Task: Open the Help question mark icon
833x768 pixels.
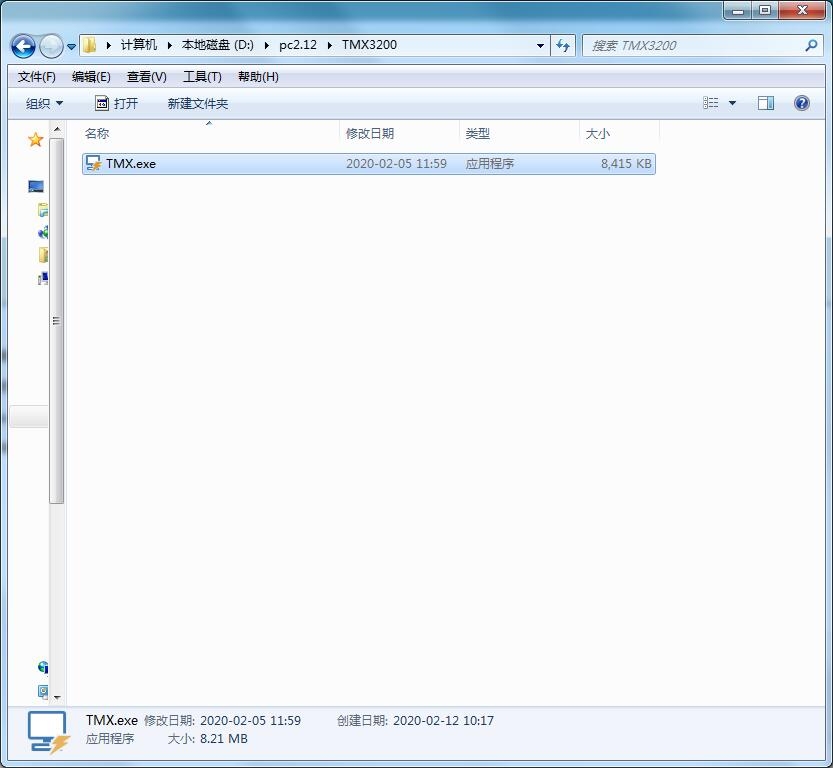Action: [801, 103]
